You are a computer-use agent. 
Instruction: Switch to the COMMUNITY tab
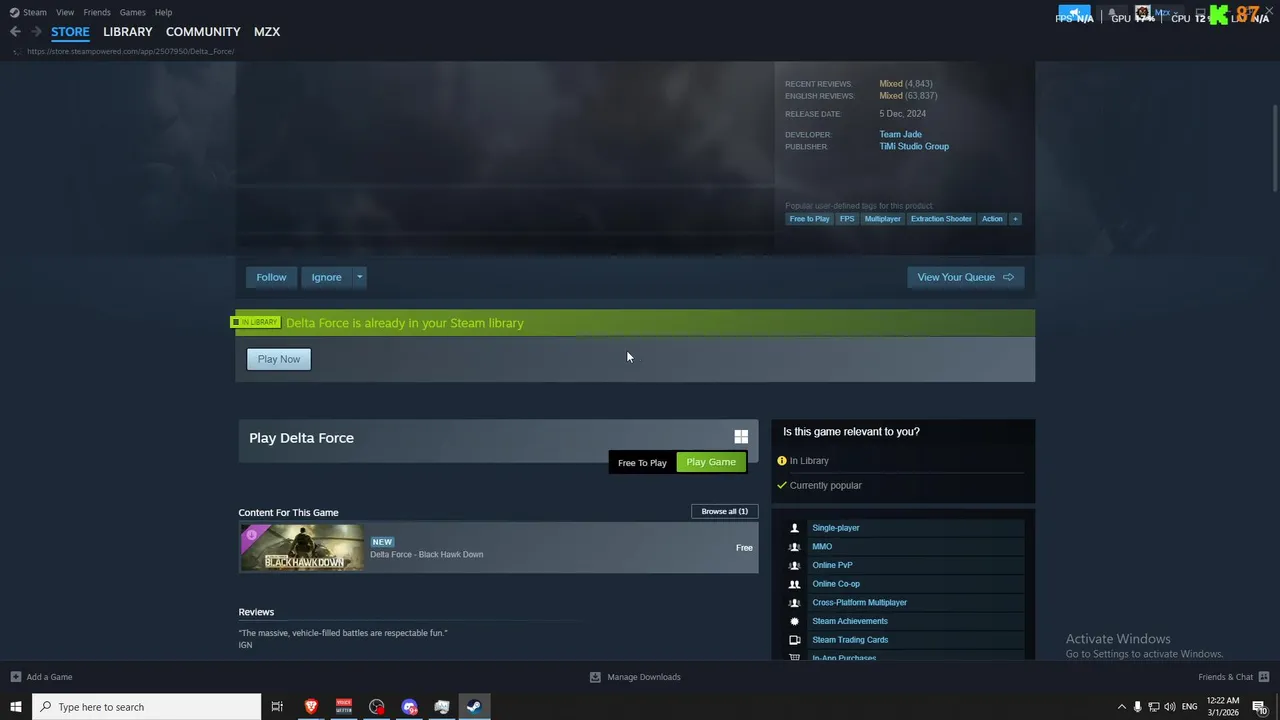point(203,32)
